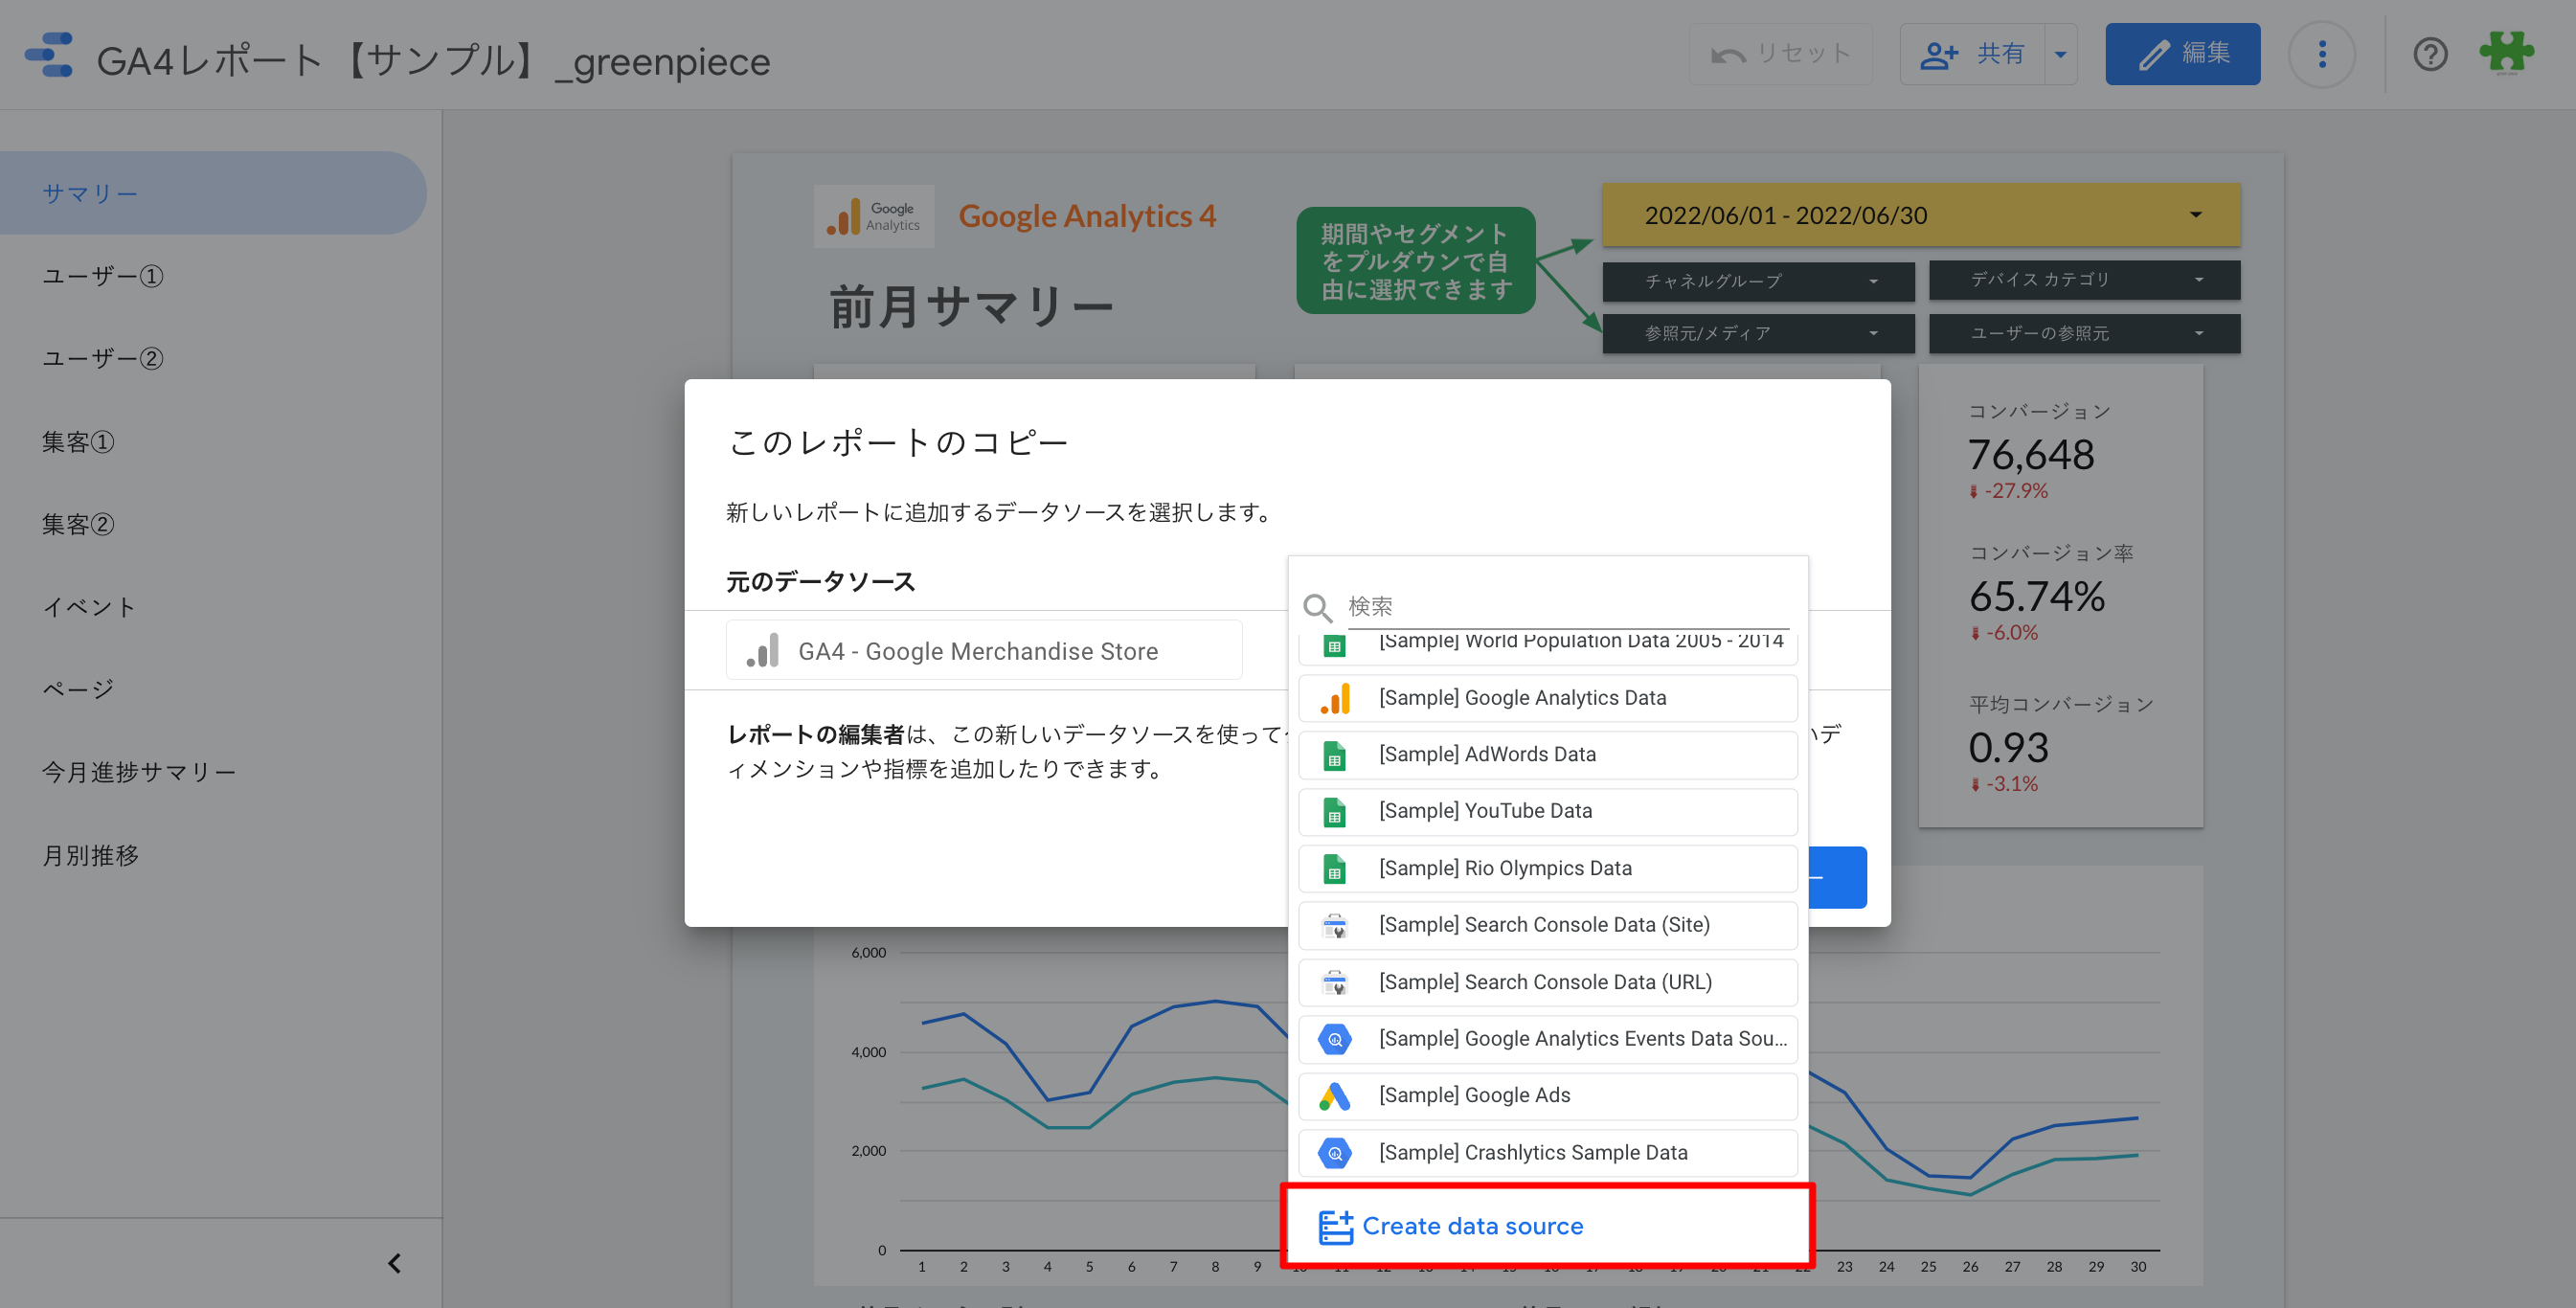Click the [Sample] YouTube Data sheet icon

(x=1335, y=811)
